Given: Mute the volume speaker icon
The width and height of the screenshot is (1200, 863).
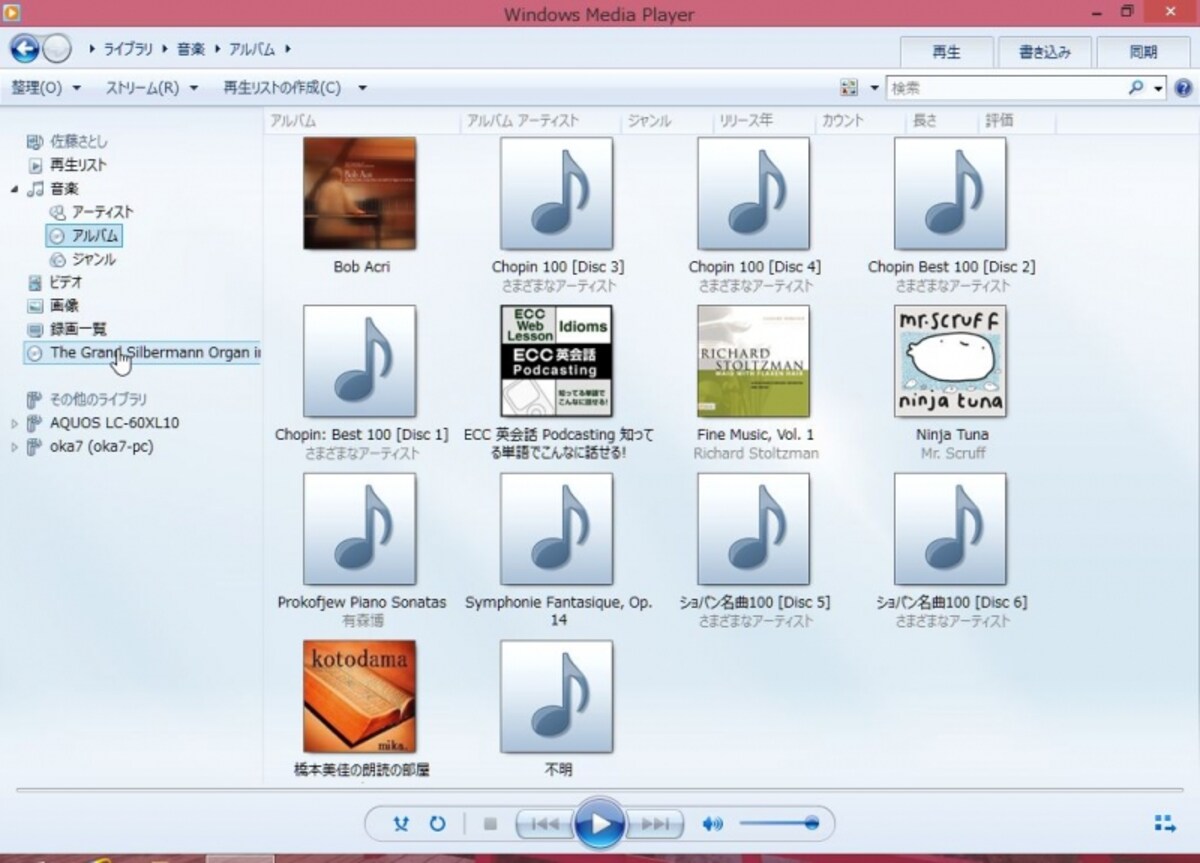Looking at the screenshot, I should click(x=712, y=824).
